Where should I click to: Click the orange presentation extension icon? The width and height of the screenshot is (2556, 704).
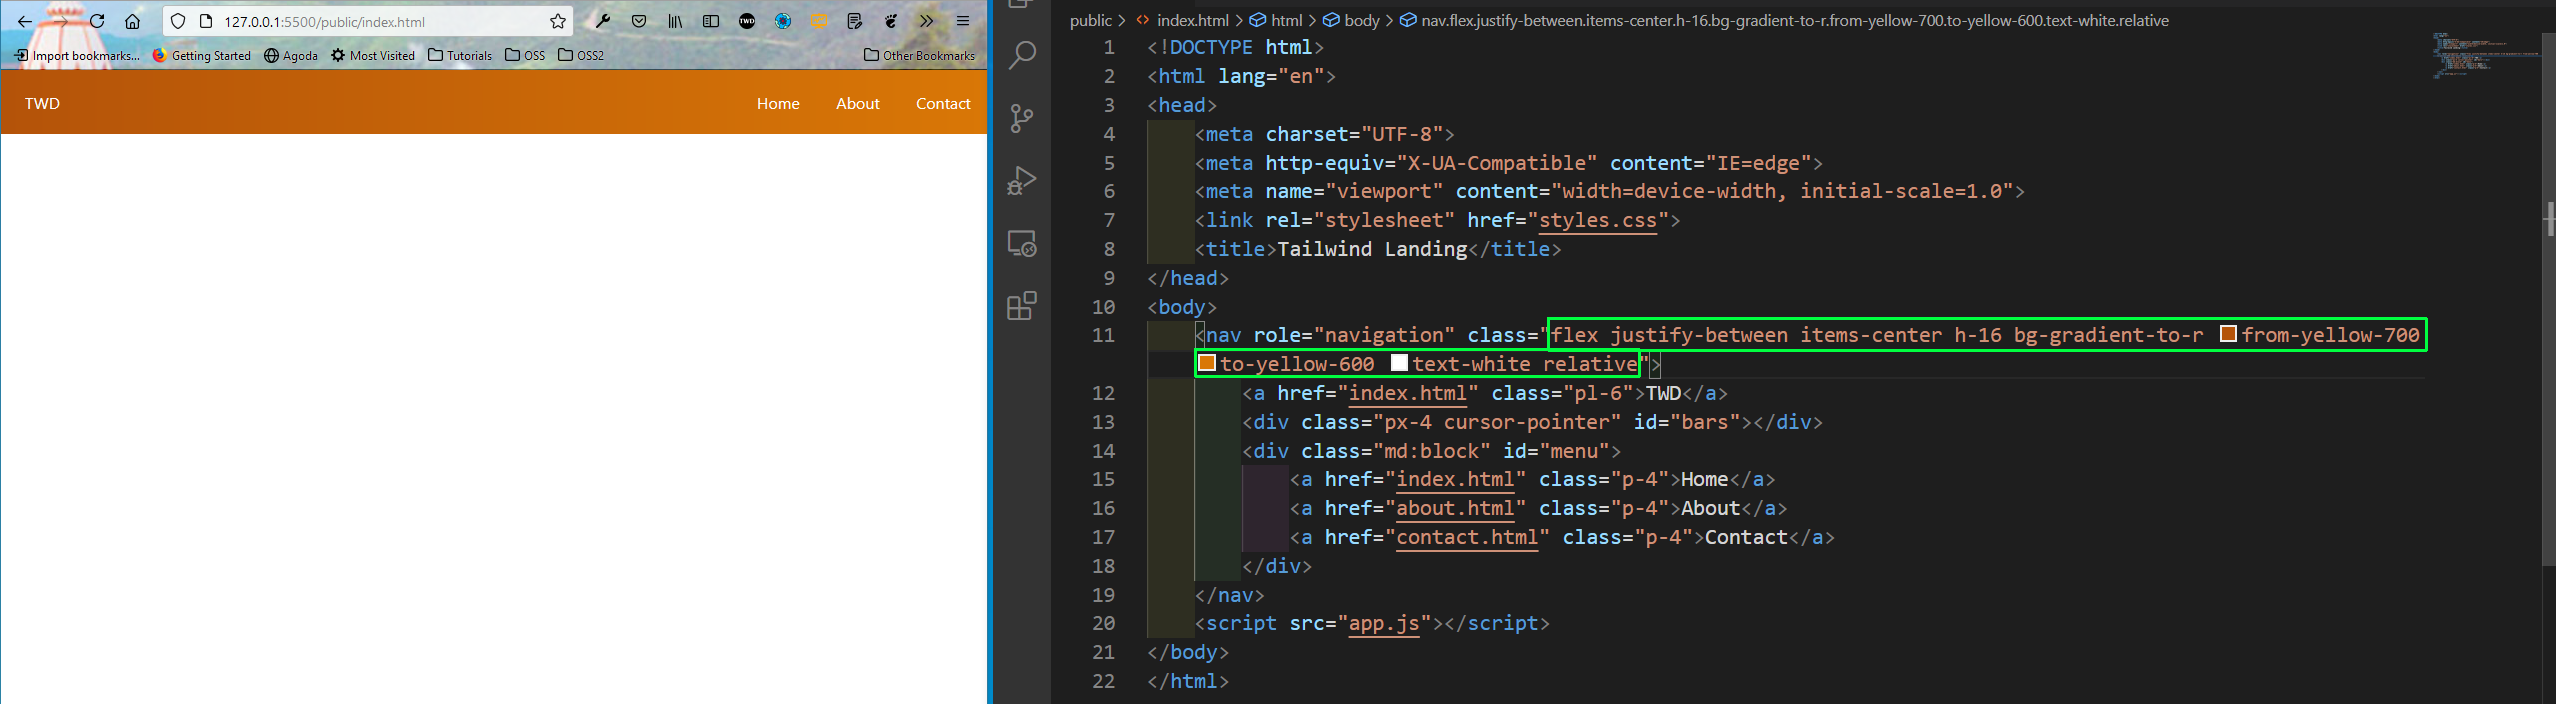tap(819, 21)
